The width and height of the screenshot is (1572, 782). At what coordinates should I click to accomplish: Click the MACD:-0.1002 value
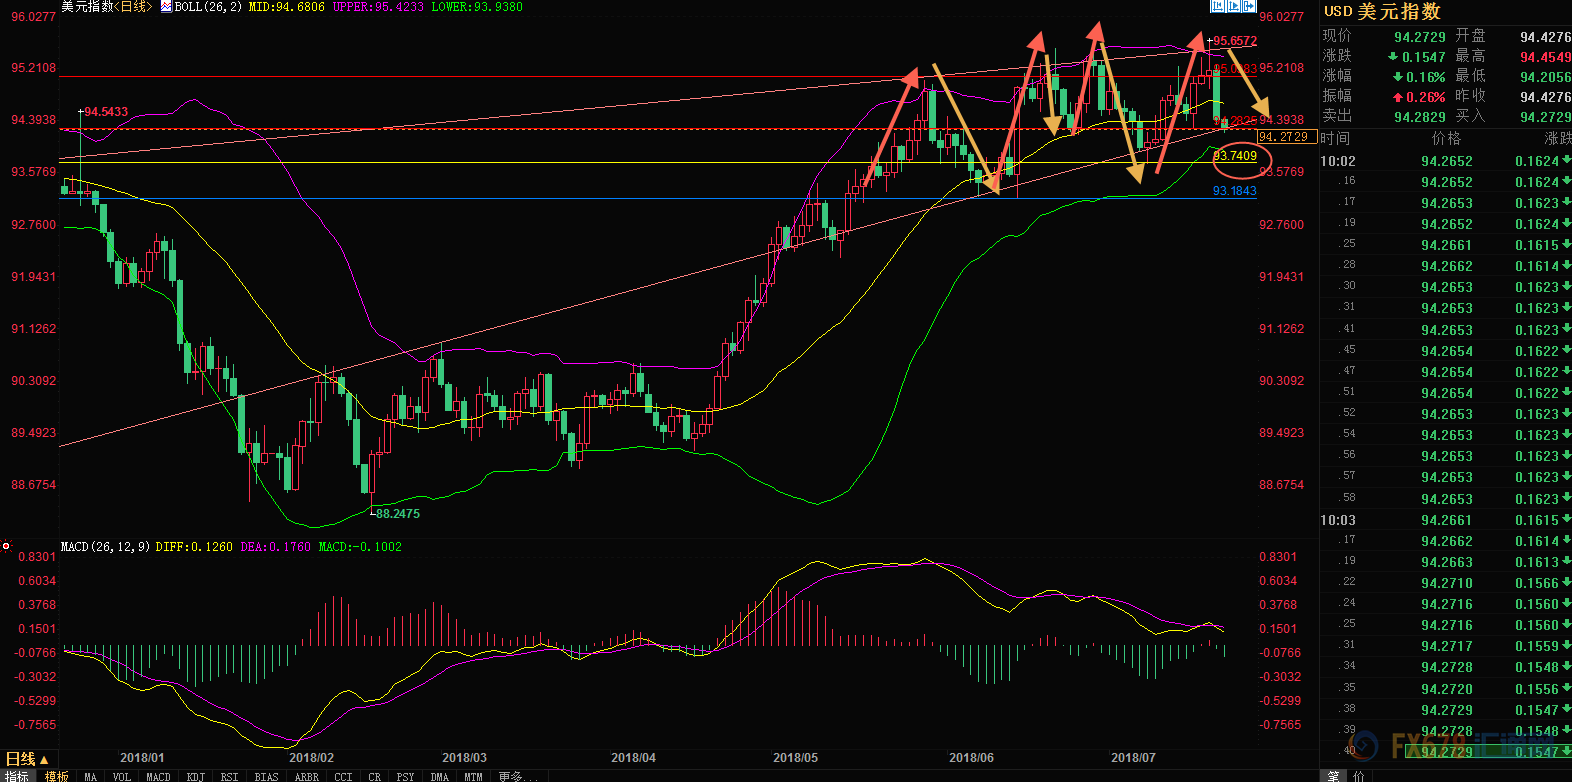click(360, 547)
